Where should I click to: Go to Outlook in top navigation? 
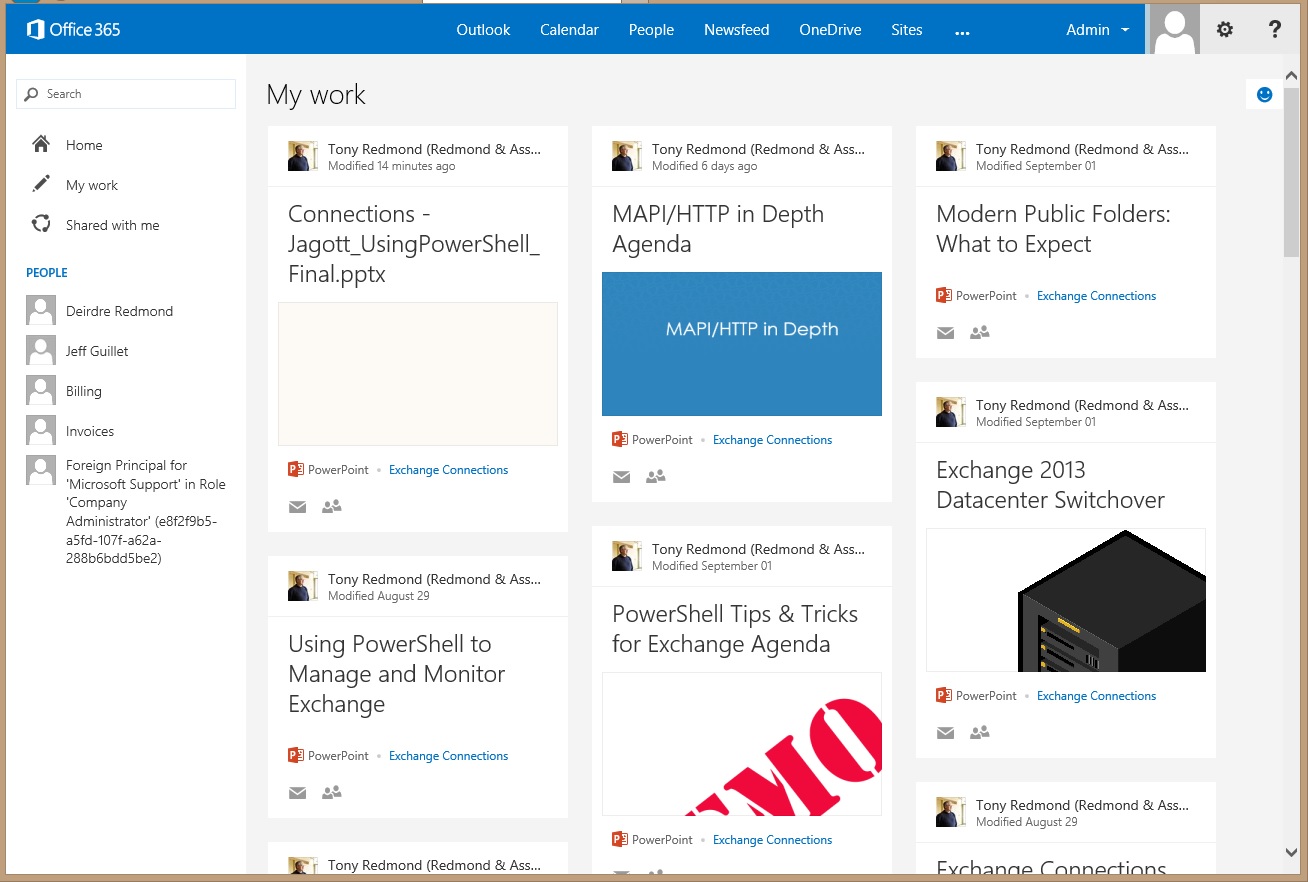tap(483, 30)
